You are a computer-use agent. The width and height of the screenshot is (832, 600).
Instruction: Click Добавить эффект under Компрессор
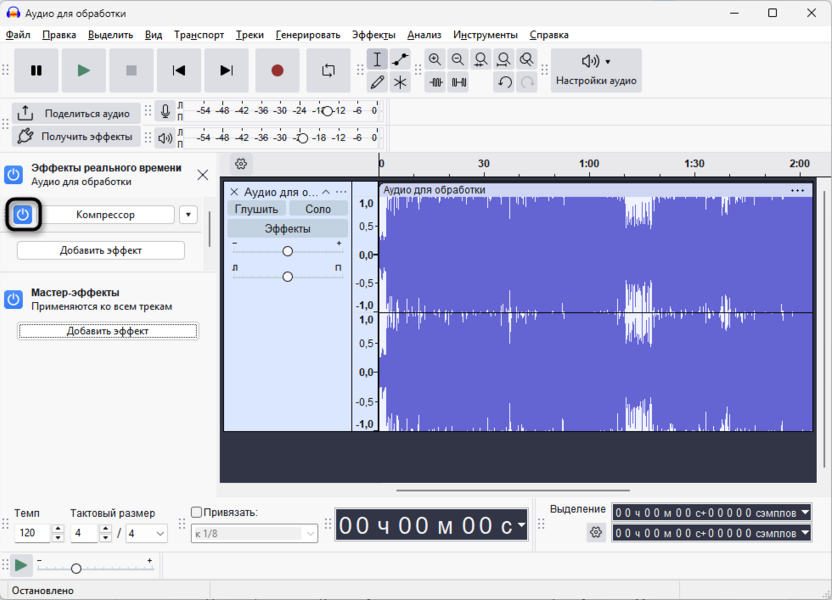tap(101, 250)
